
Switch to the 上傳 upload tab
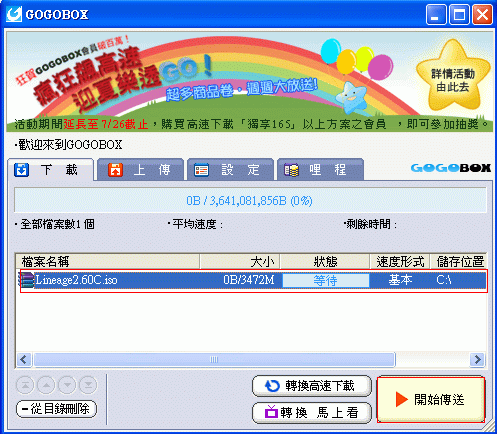pyautogui.click(x=140, y=170)
